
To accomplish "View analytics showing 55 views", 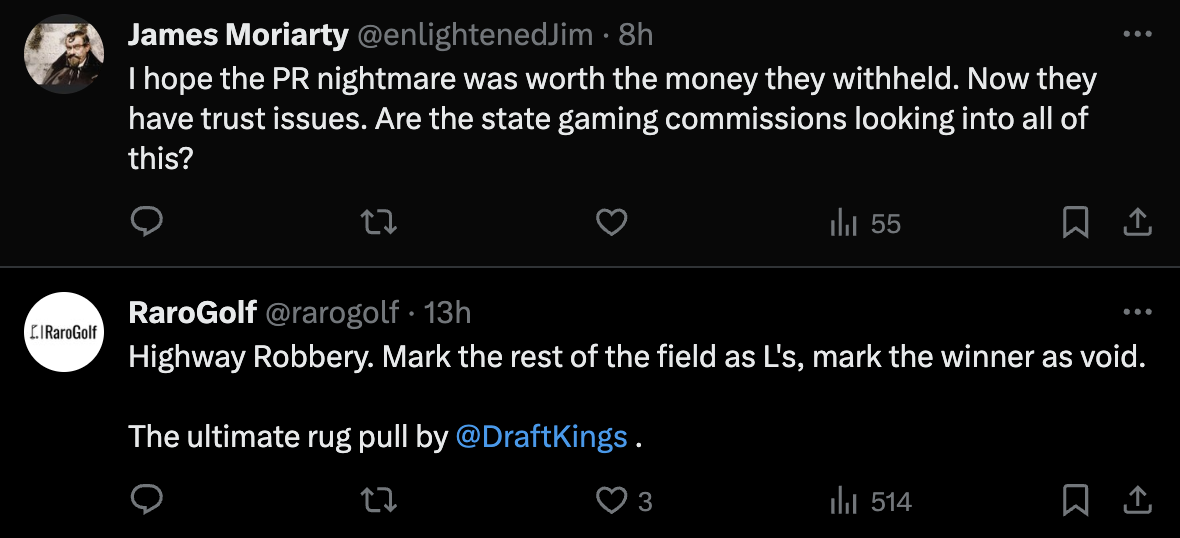I will tap(866, 224).
